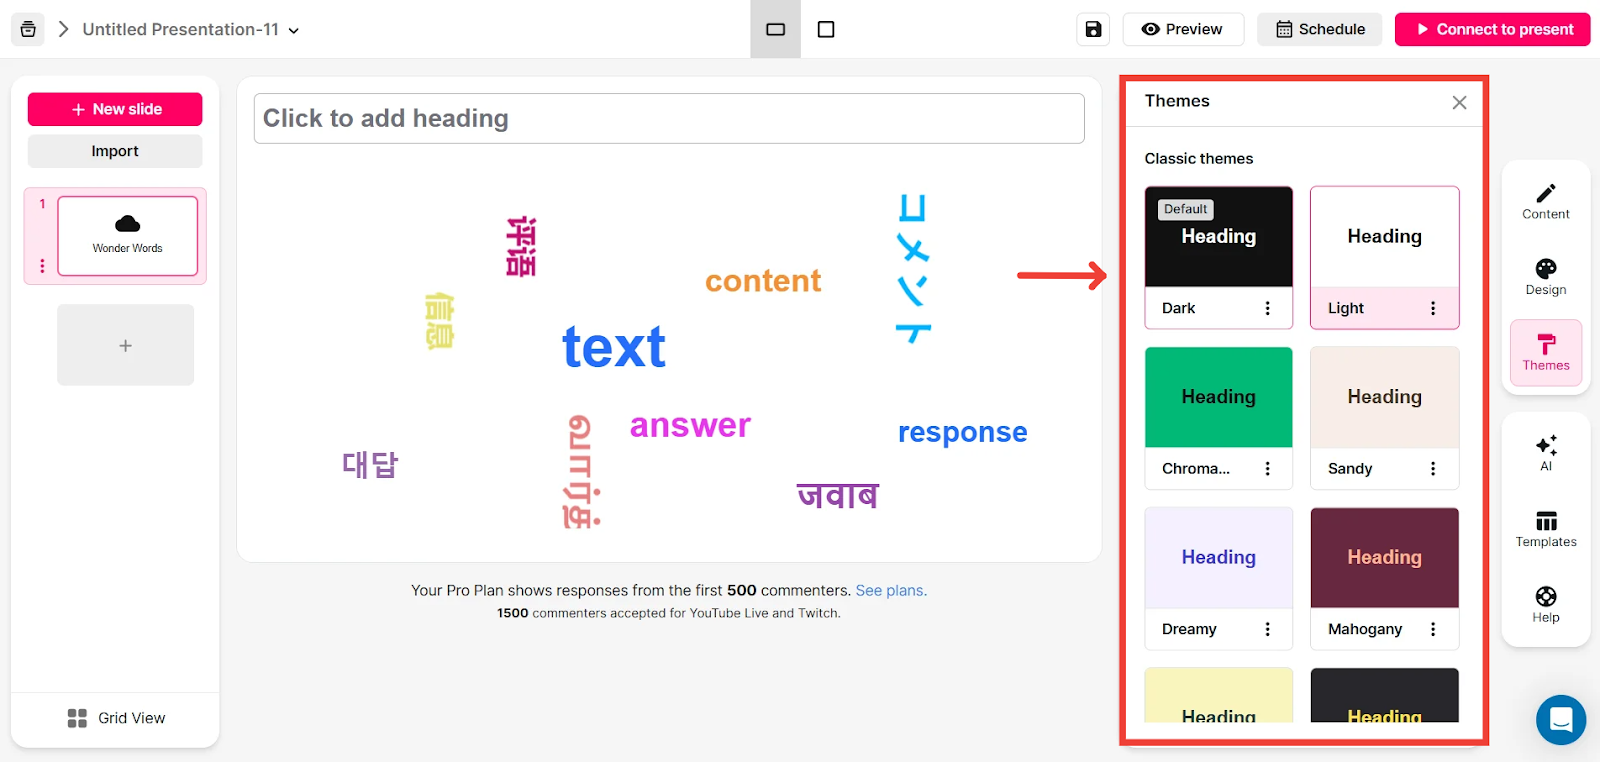Image resolution: width=1600 pixels, height=762 pixels.
Task: Select the Wonder Words slide thumbnail
Action: click(128, 236)
